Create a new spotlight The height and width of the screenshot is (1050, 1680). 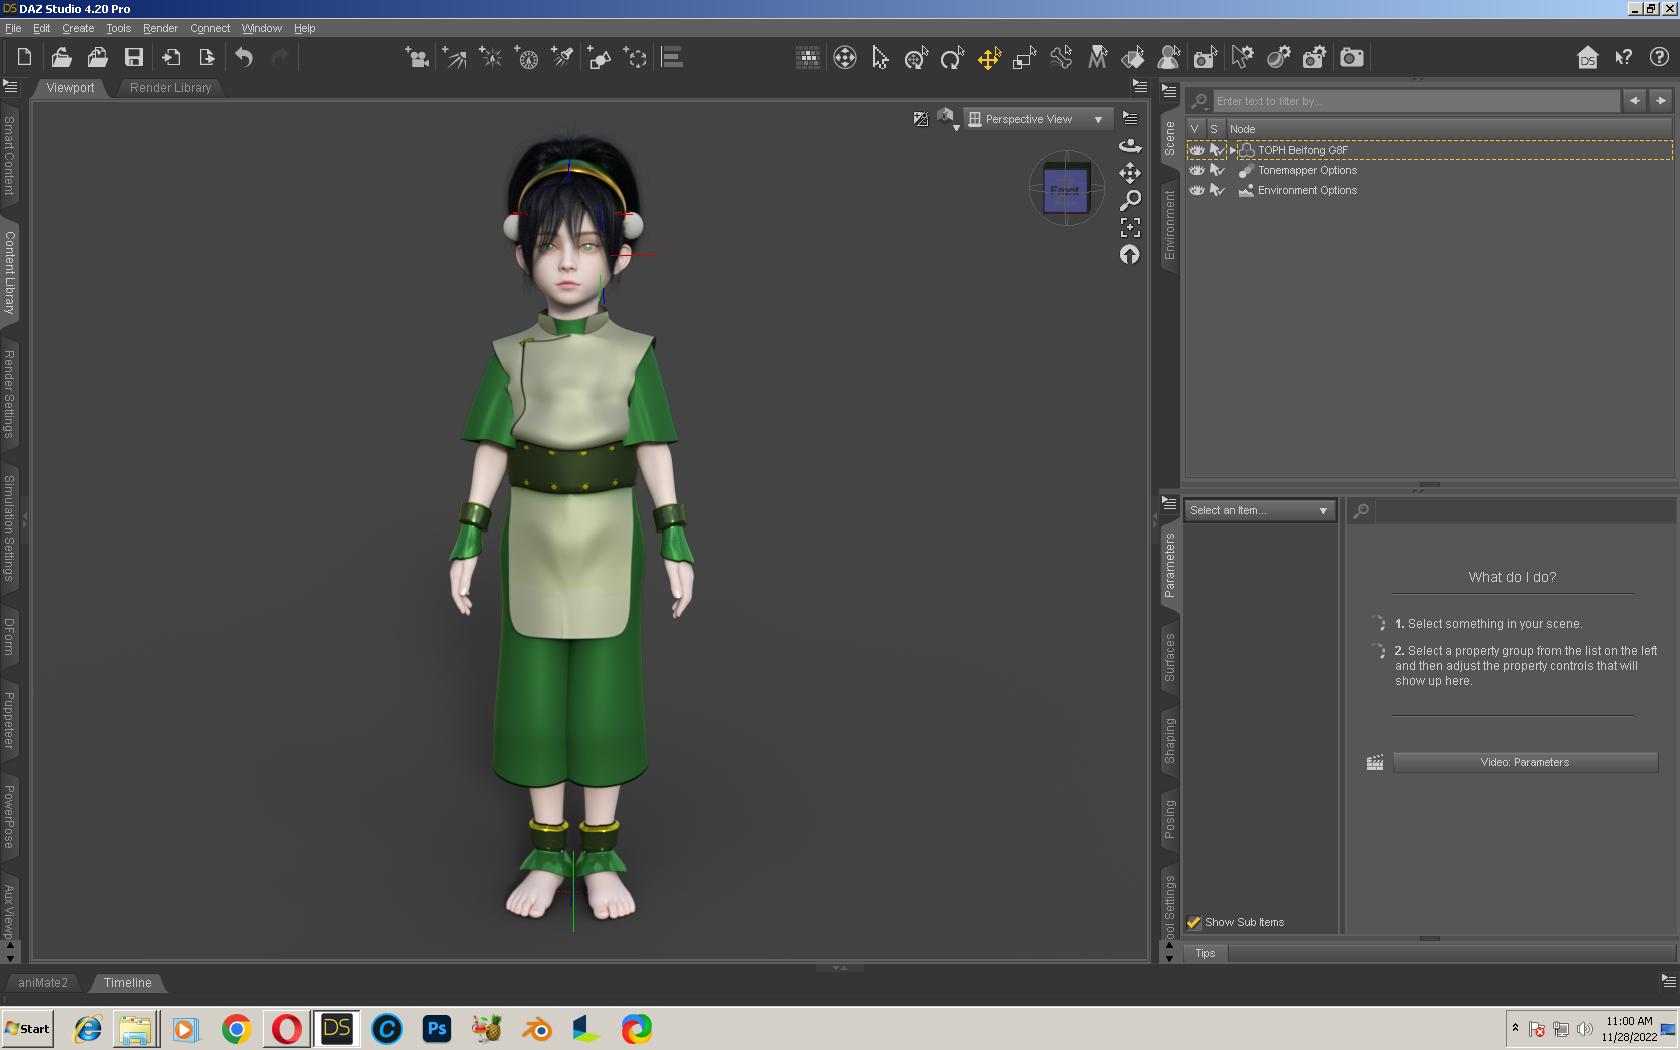562,58
